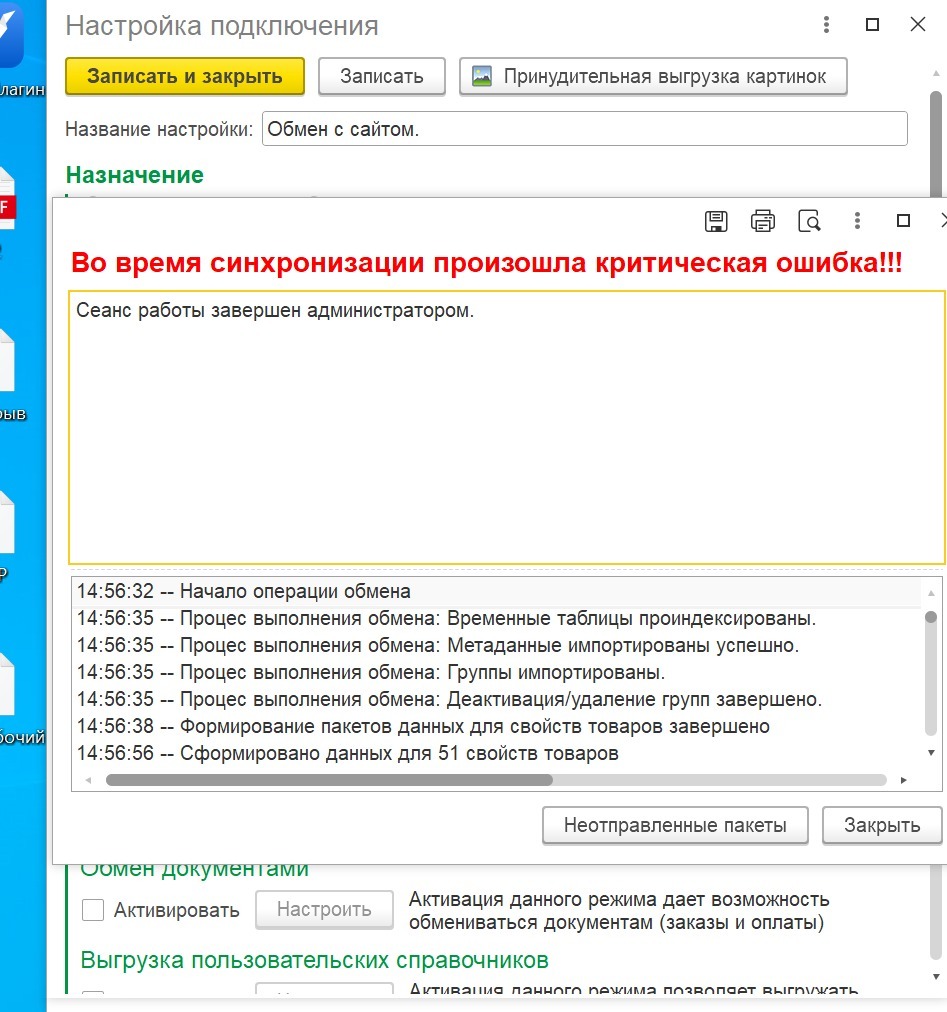Click Принудительная выгрузка картинок button

pos(653,77)
